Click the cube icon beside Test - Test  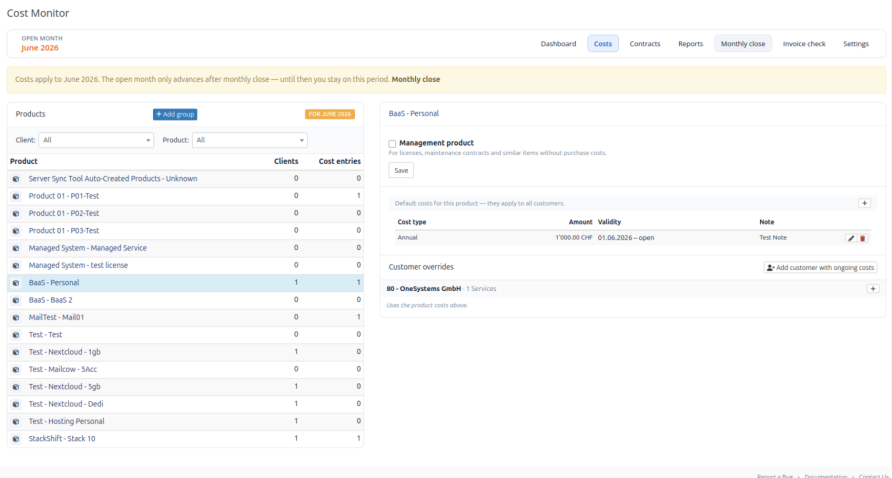[x=16, y=335]
